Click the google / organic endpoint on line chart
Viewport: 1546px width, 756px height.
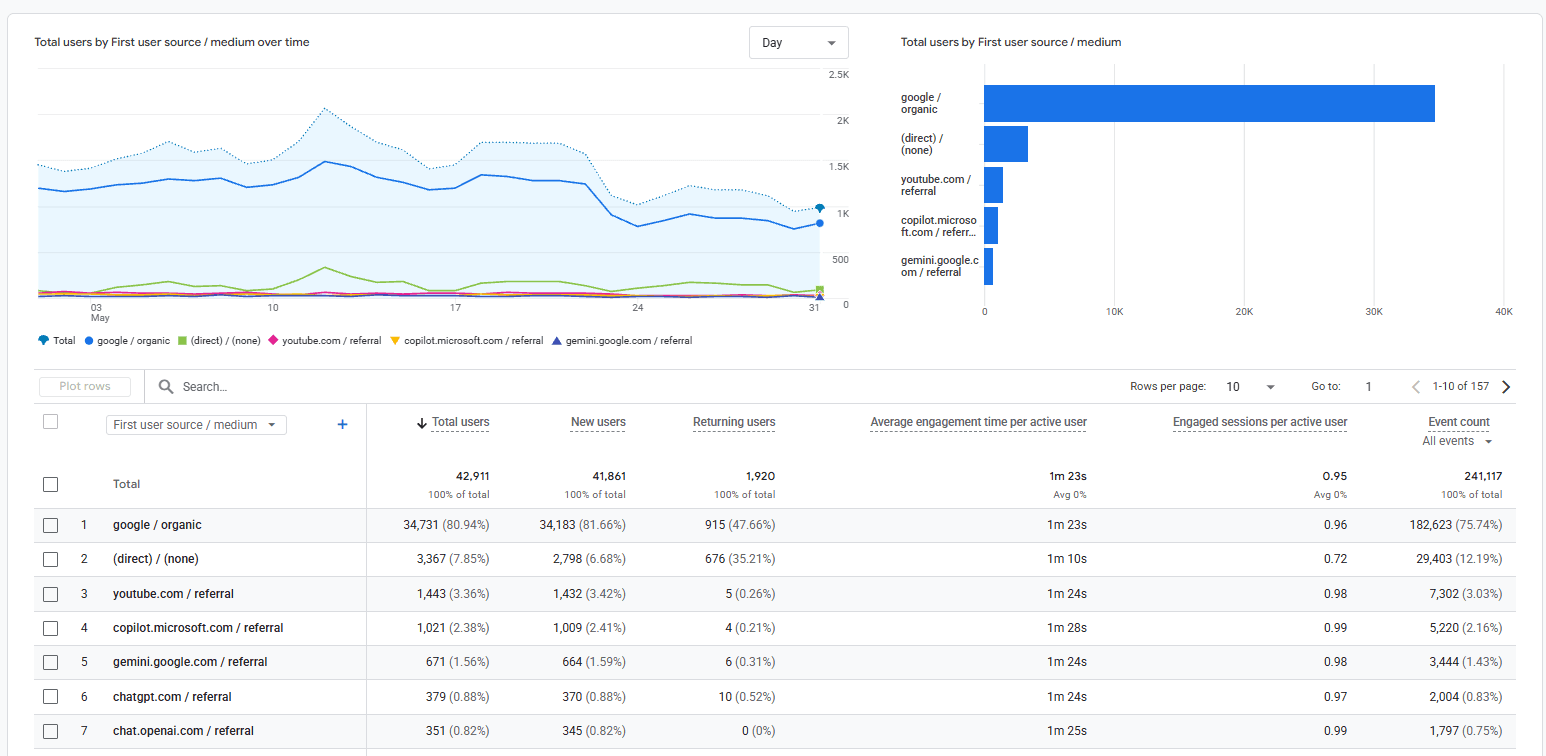click(820, 223)
